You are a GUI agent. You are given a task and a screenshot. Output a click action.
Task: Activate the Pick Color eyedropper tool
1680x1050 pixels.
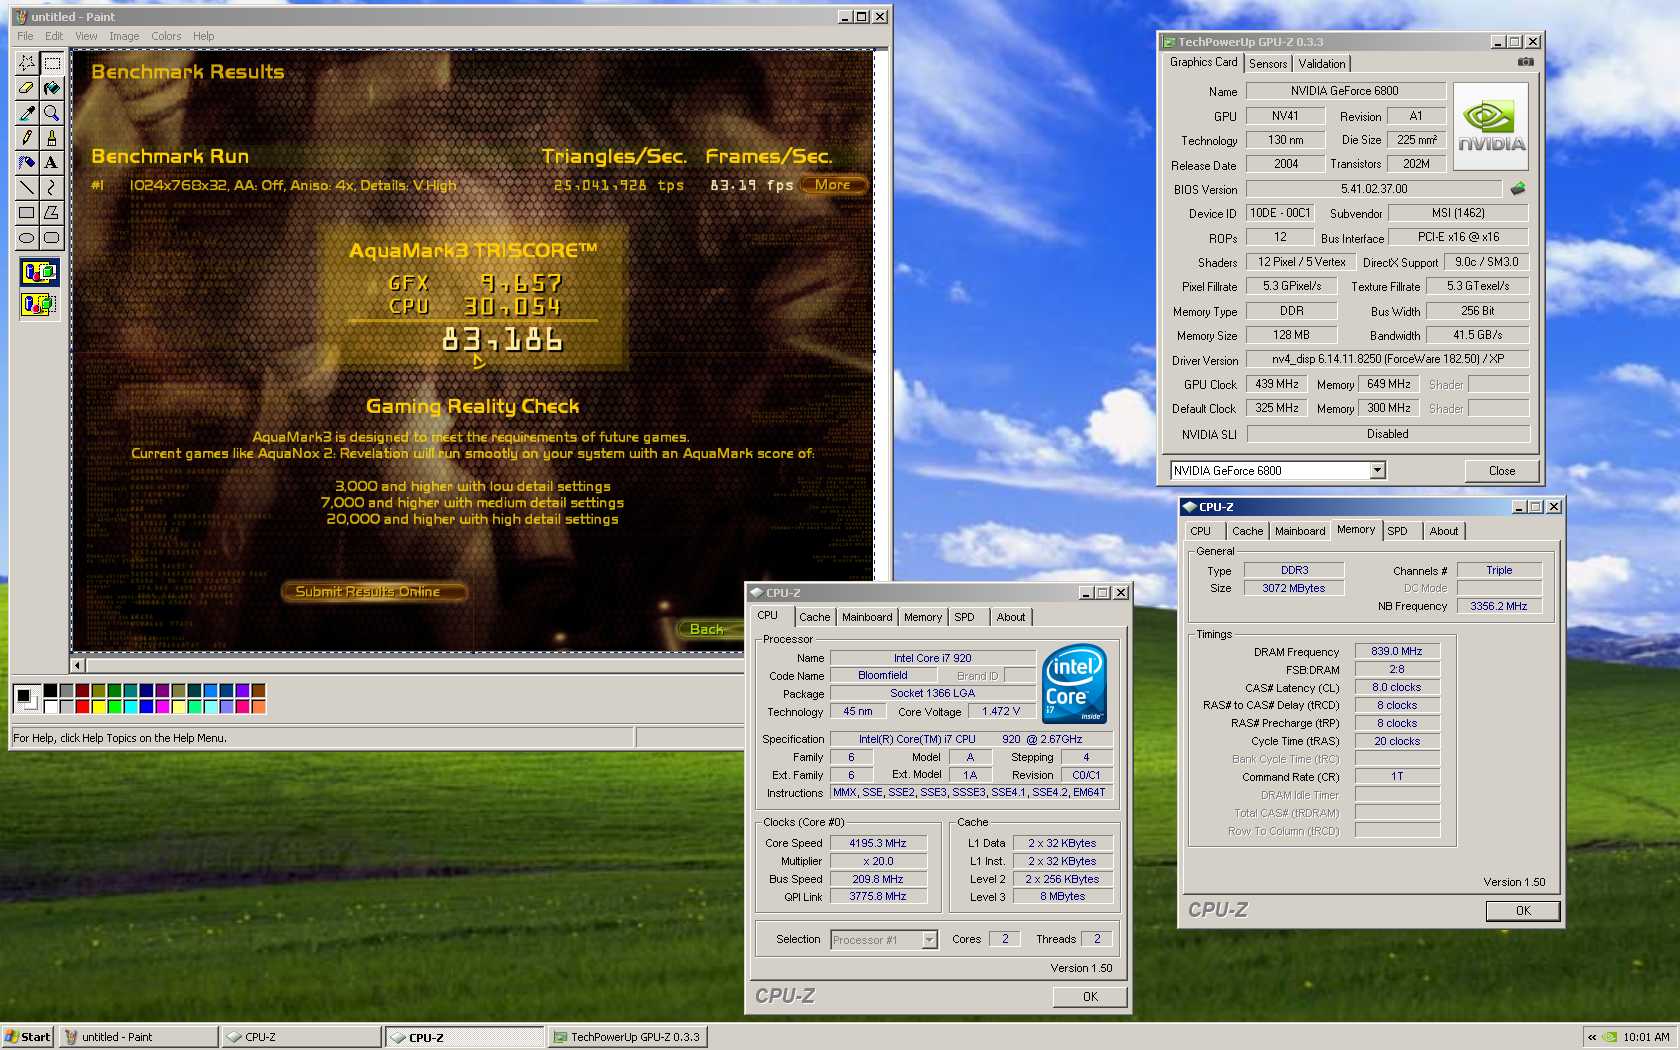(27, 113)
